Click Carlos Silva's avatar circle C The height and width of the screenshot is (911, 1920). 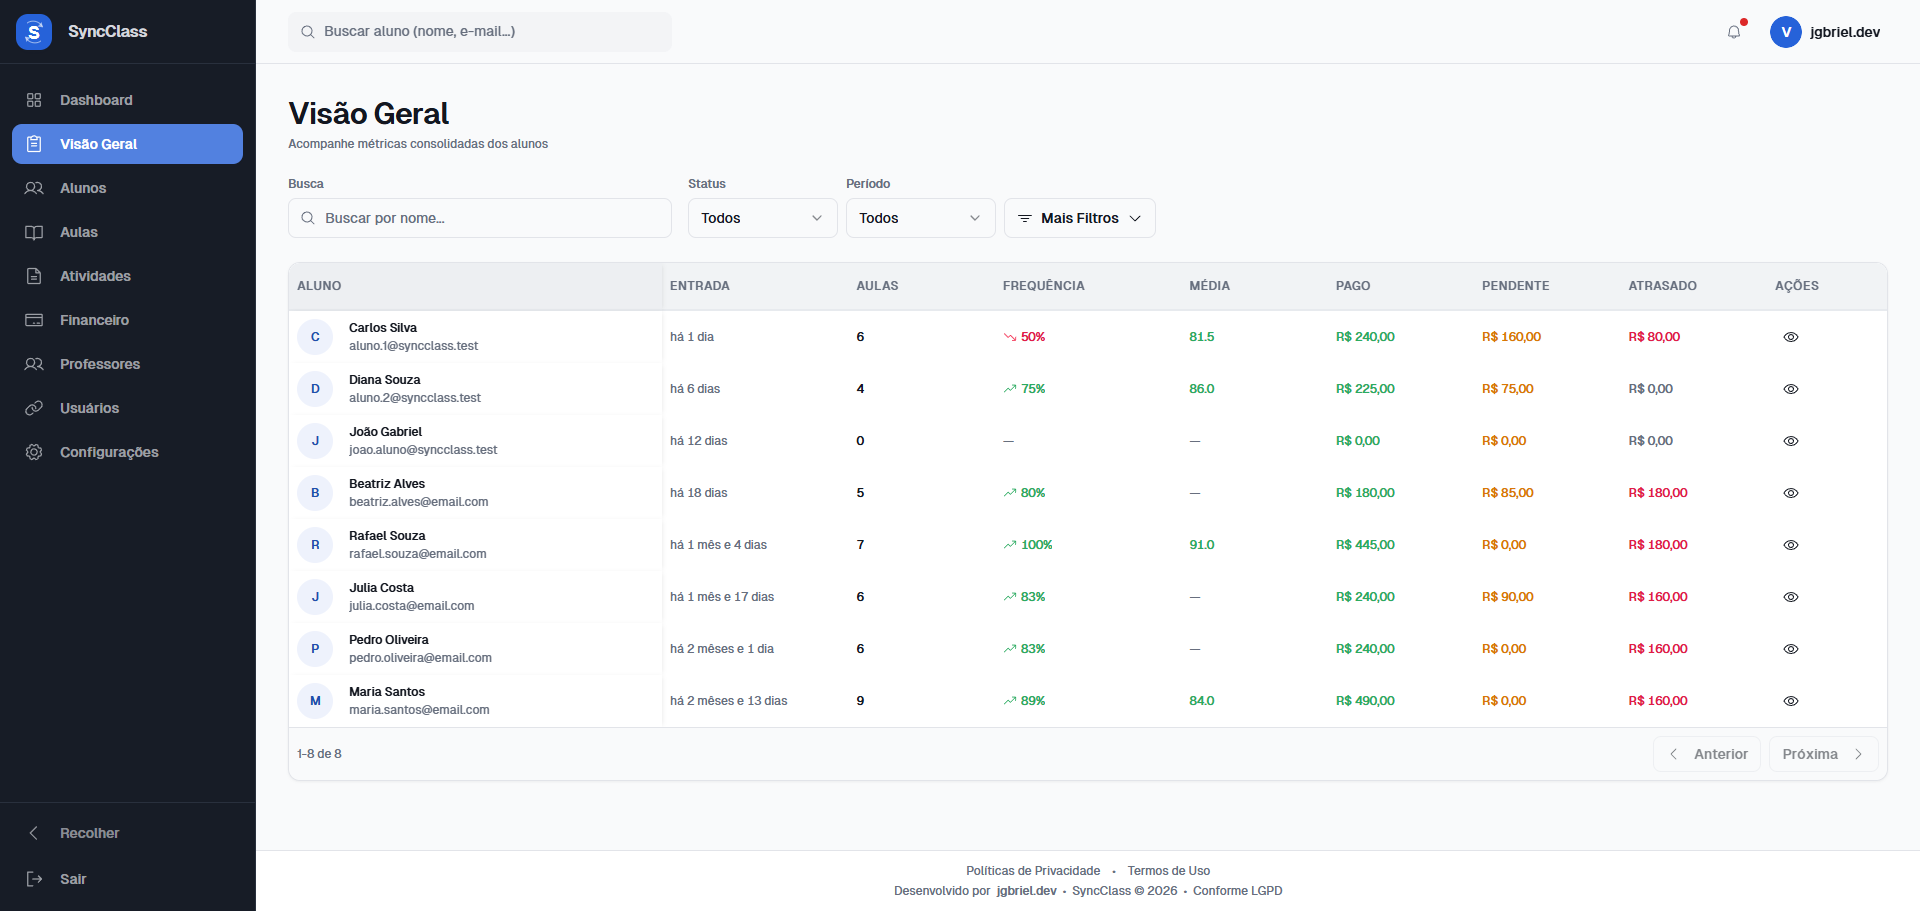point(315,337)
